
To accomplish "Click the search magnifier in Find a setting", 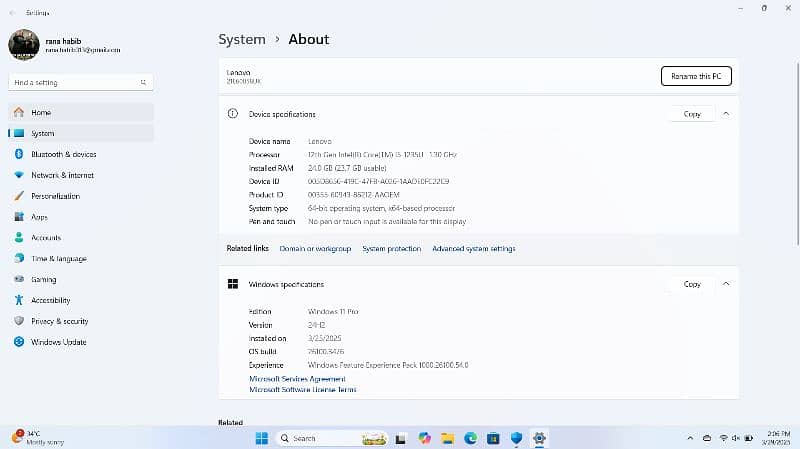I will (143, 82).
